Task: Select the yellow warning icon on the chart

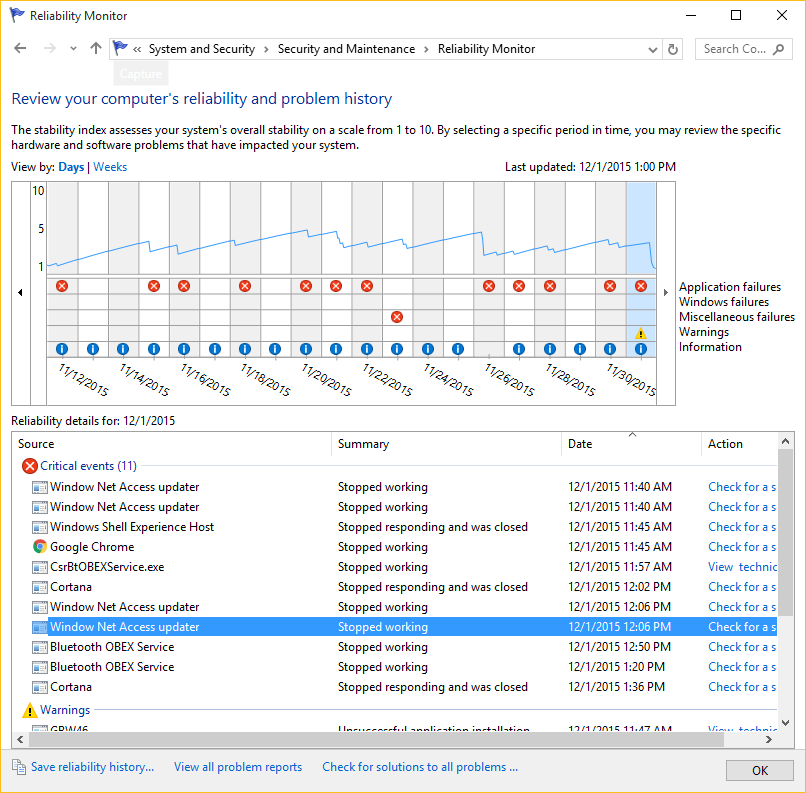Action: [x=640, y=334]
